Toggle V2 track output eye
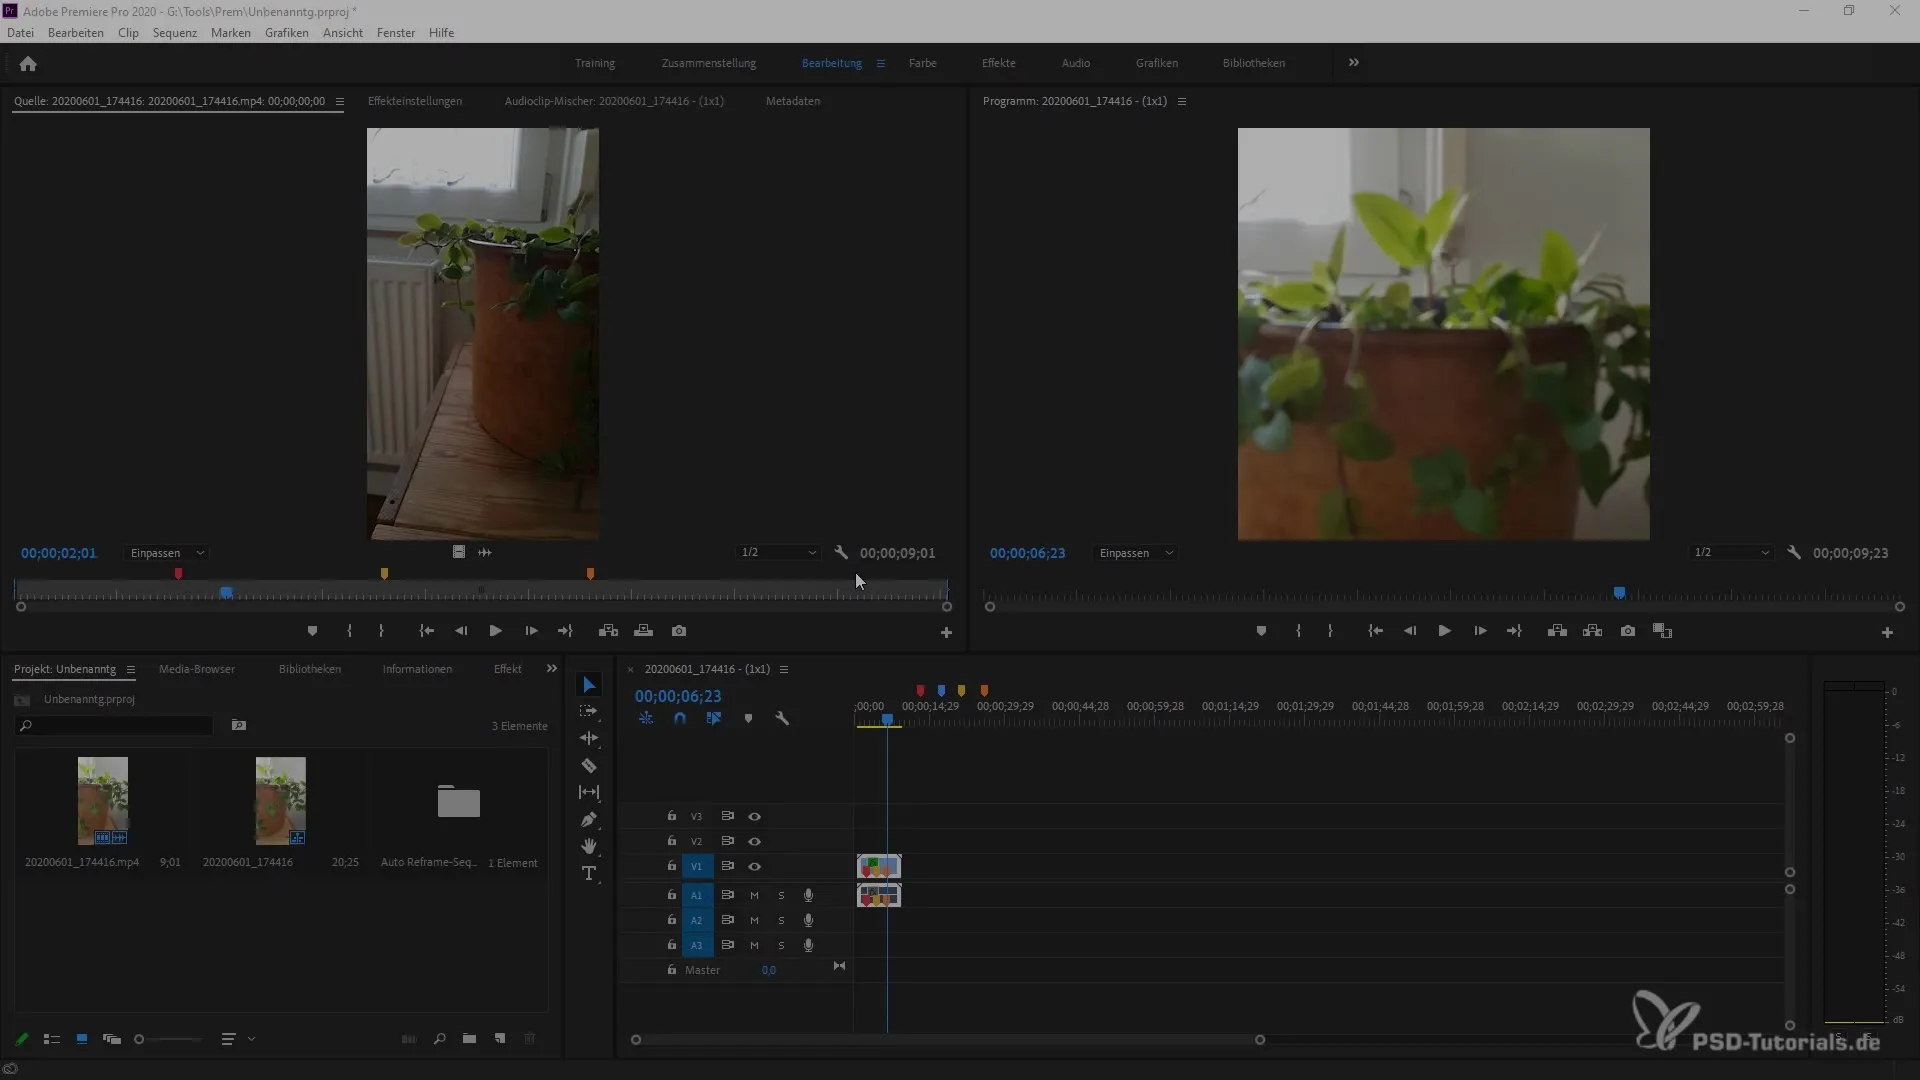1920x1080 pixels. coord(755,842)
